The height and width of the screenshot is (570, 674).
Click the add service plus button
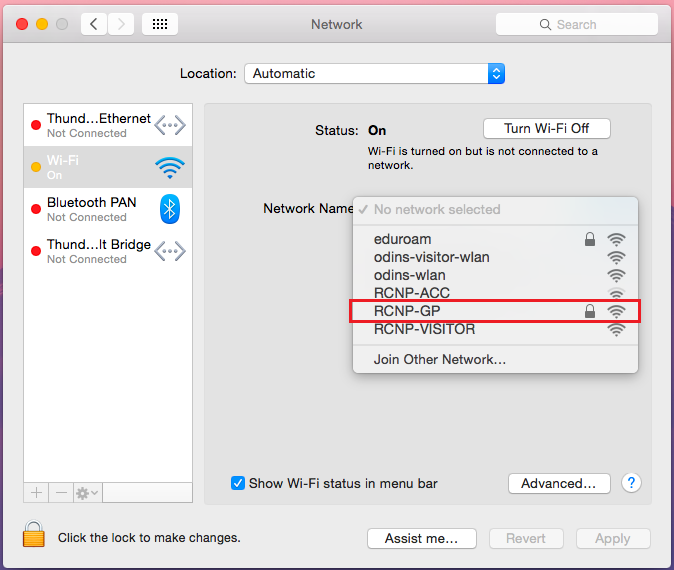click(37, 493)
